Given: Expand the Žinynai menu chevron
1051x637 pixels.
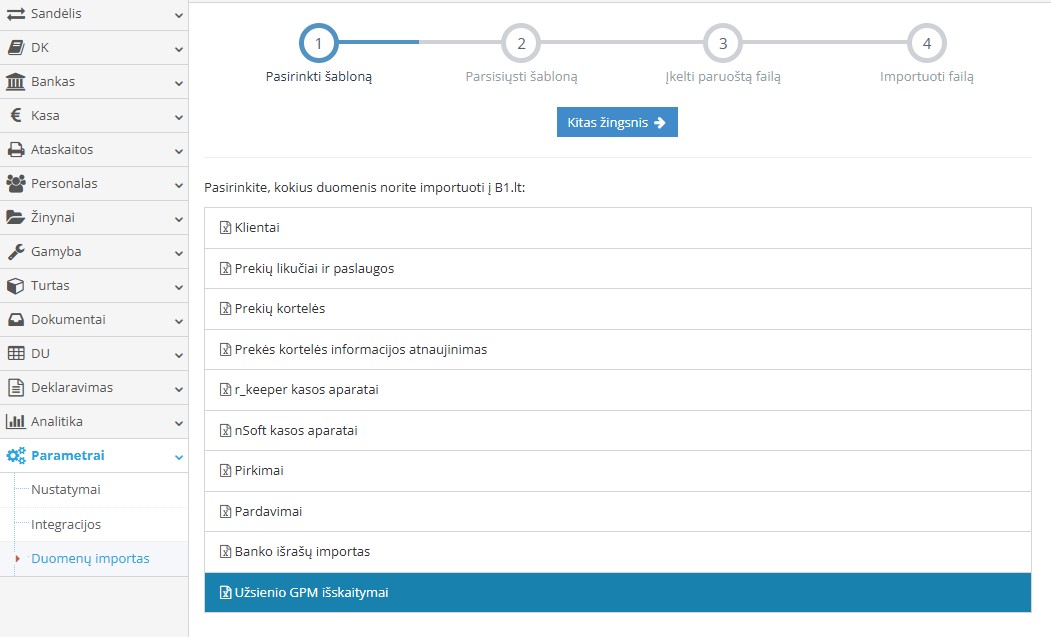Looking at the screenshot, I should point(178,218).
